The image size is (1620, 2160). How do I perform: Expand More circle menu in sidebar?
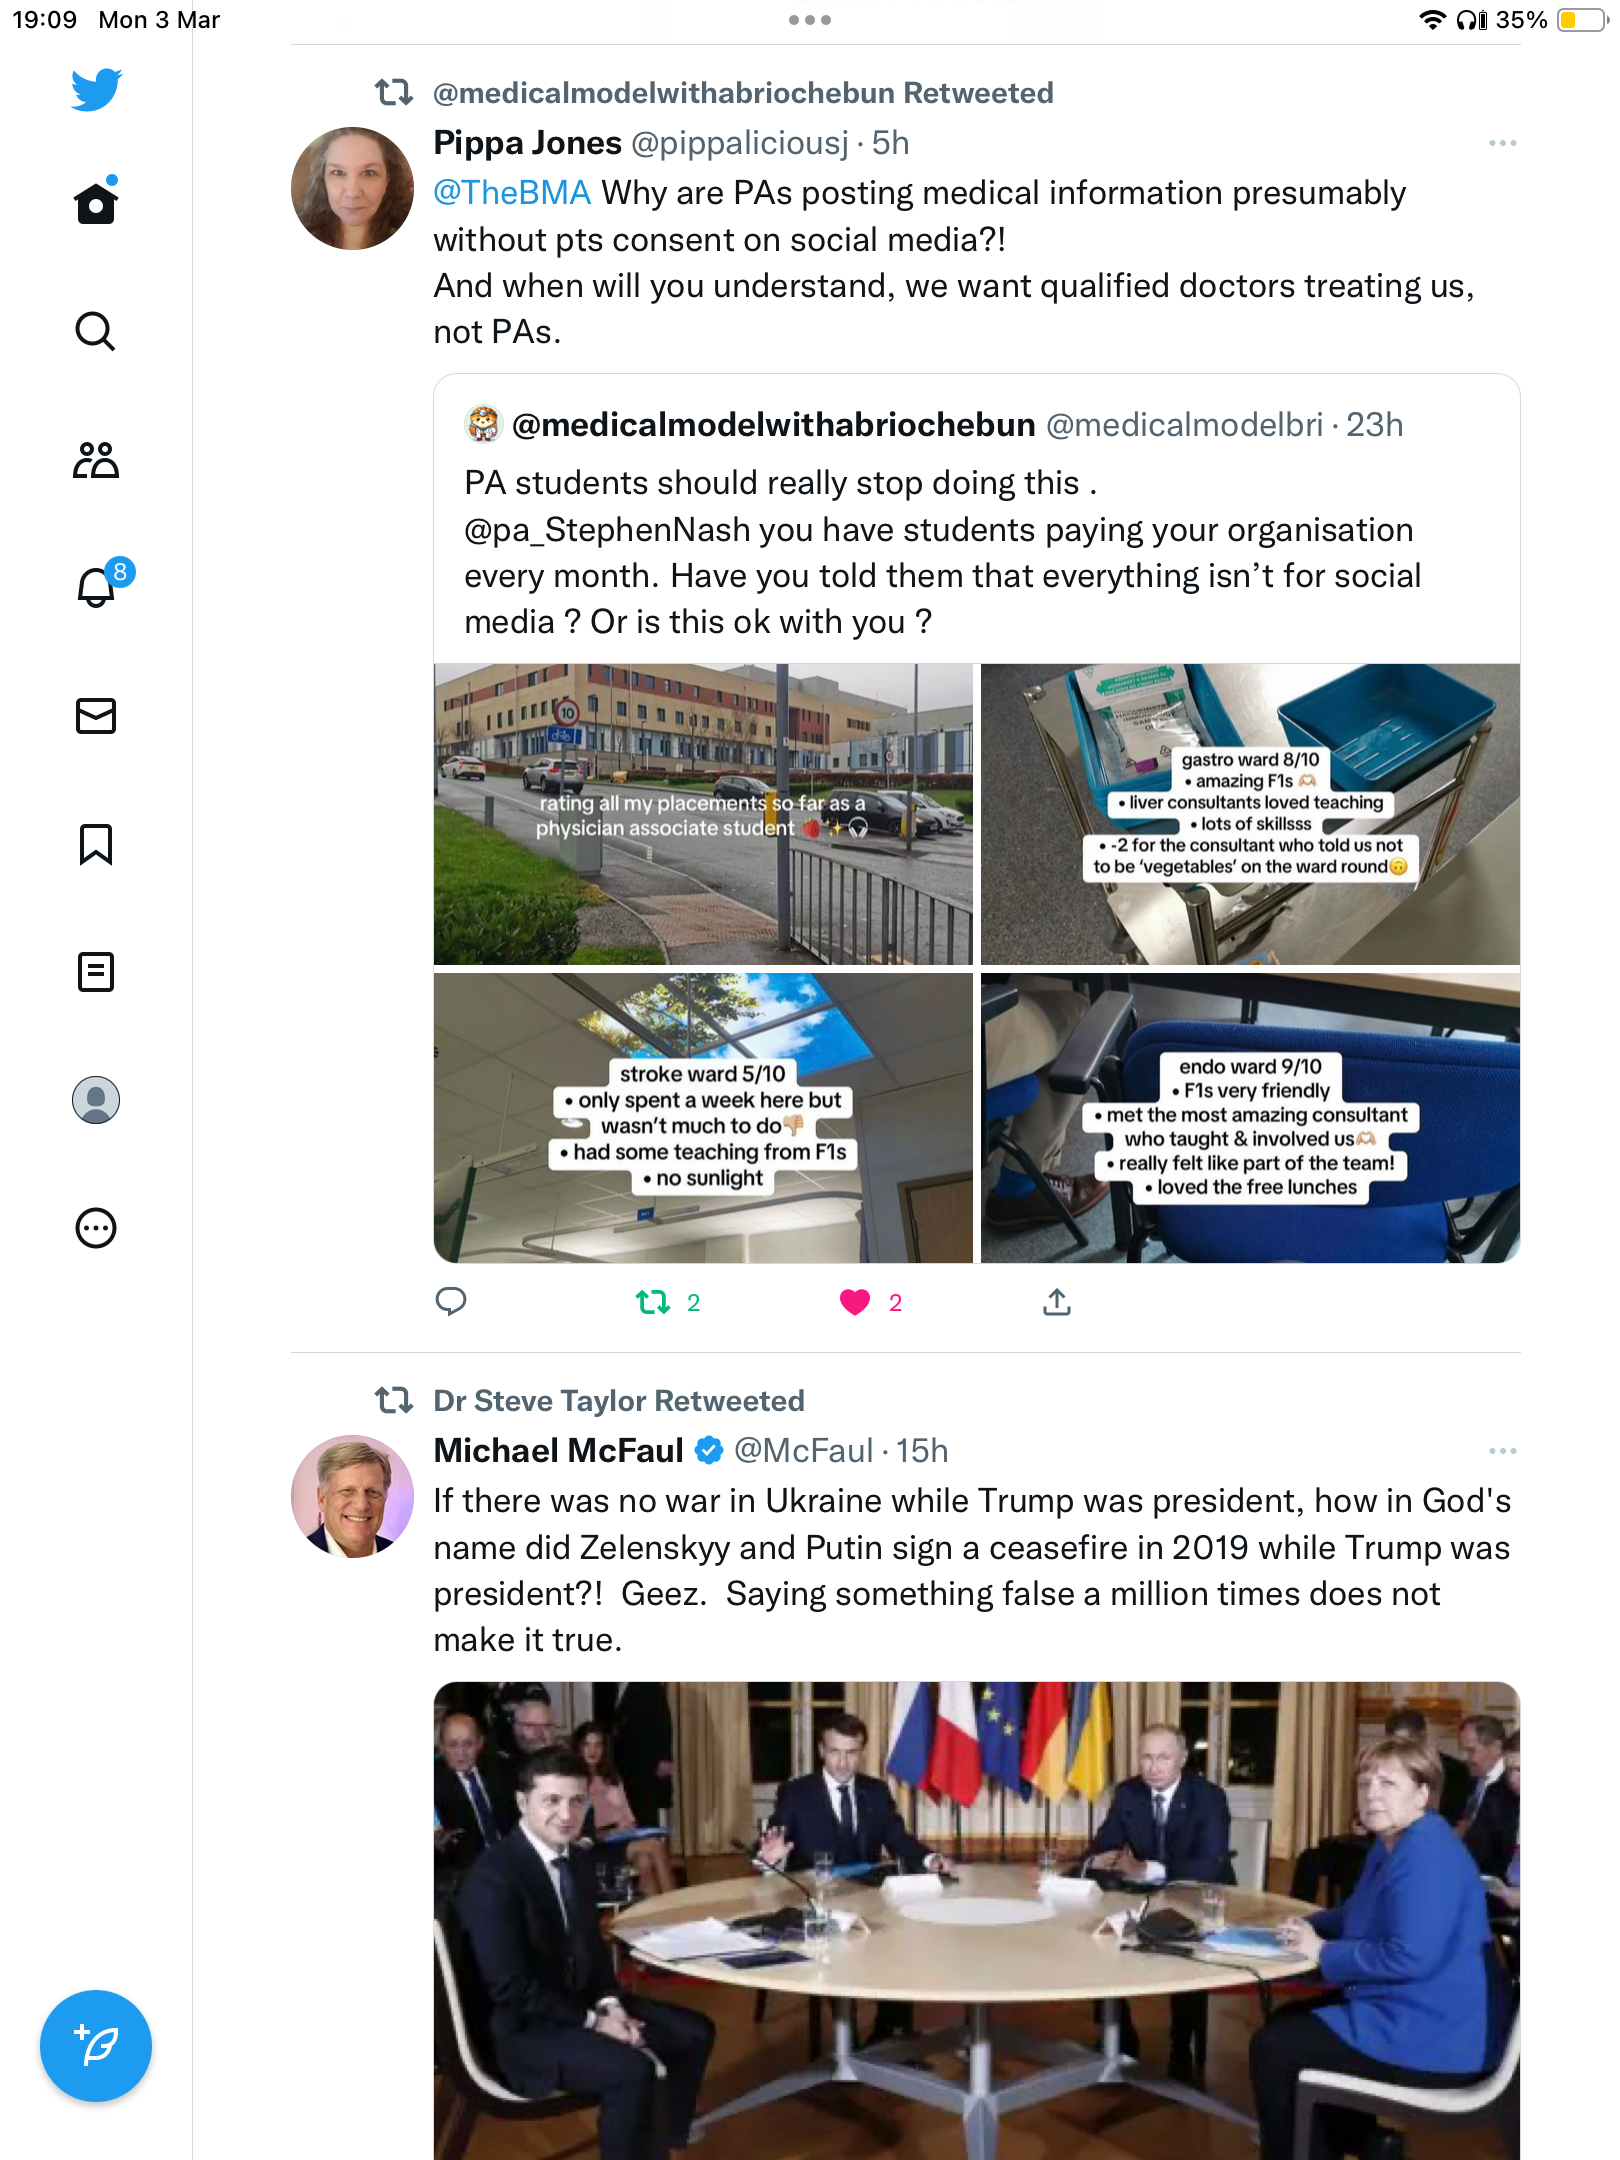(x=96, y=1228)
